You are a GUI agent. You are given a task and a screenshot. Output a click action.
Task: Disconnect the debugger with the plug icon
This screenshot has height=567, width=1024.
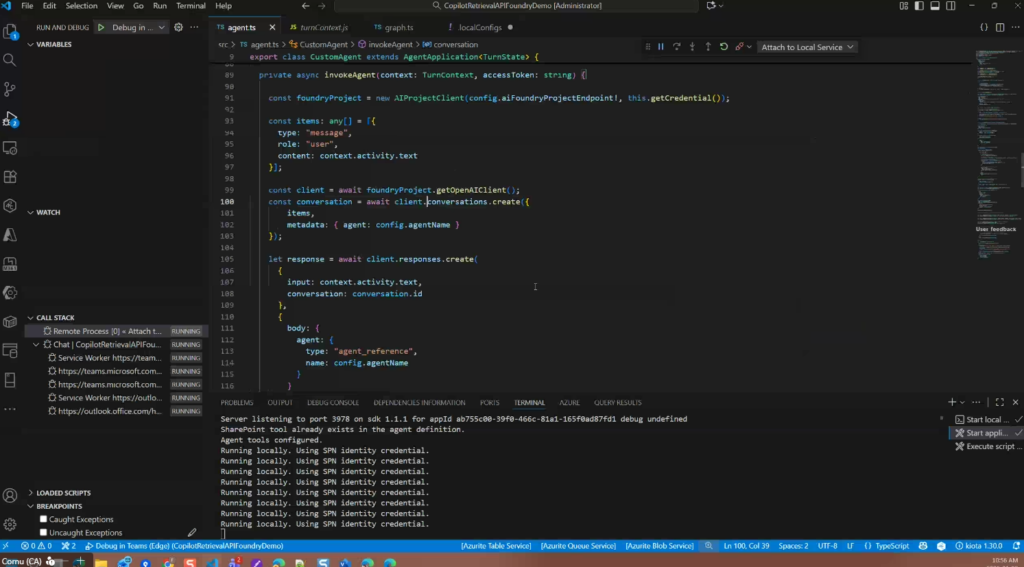[x=740, y=47]
